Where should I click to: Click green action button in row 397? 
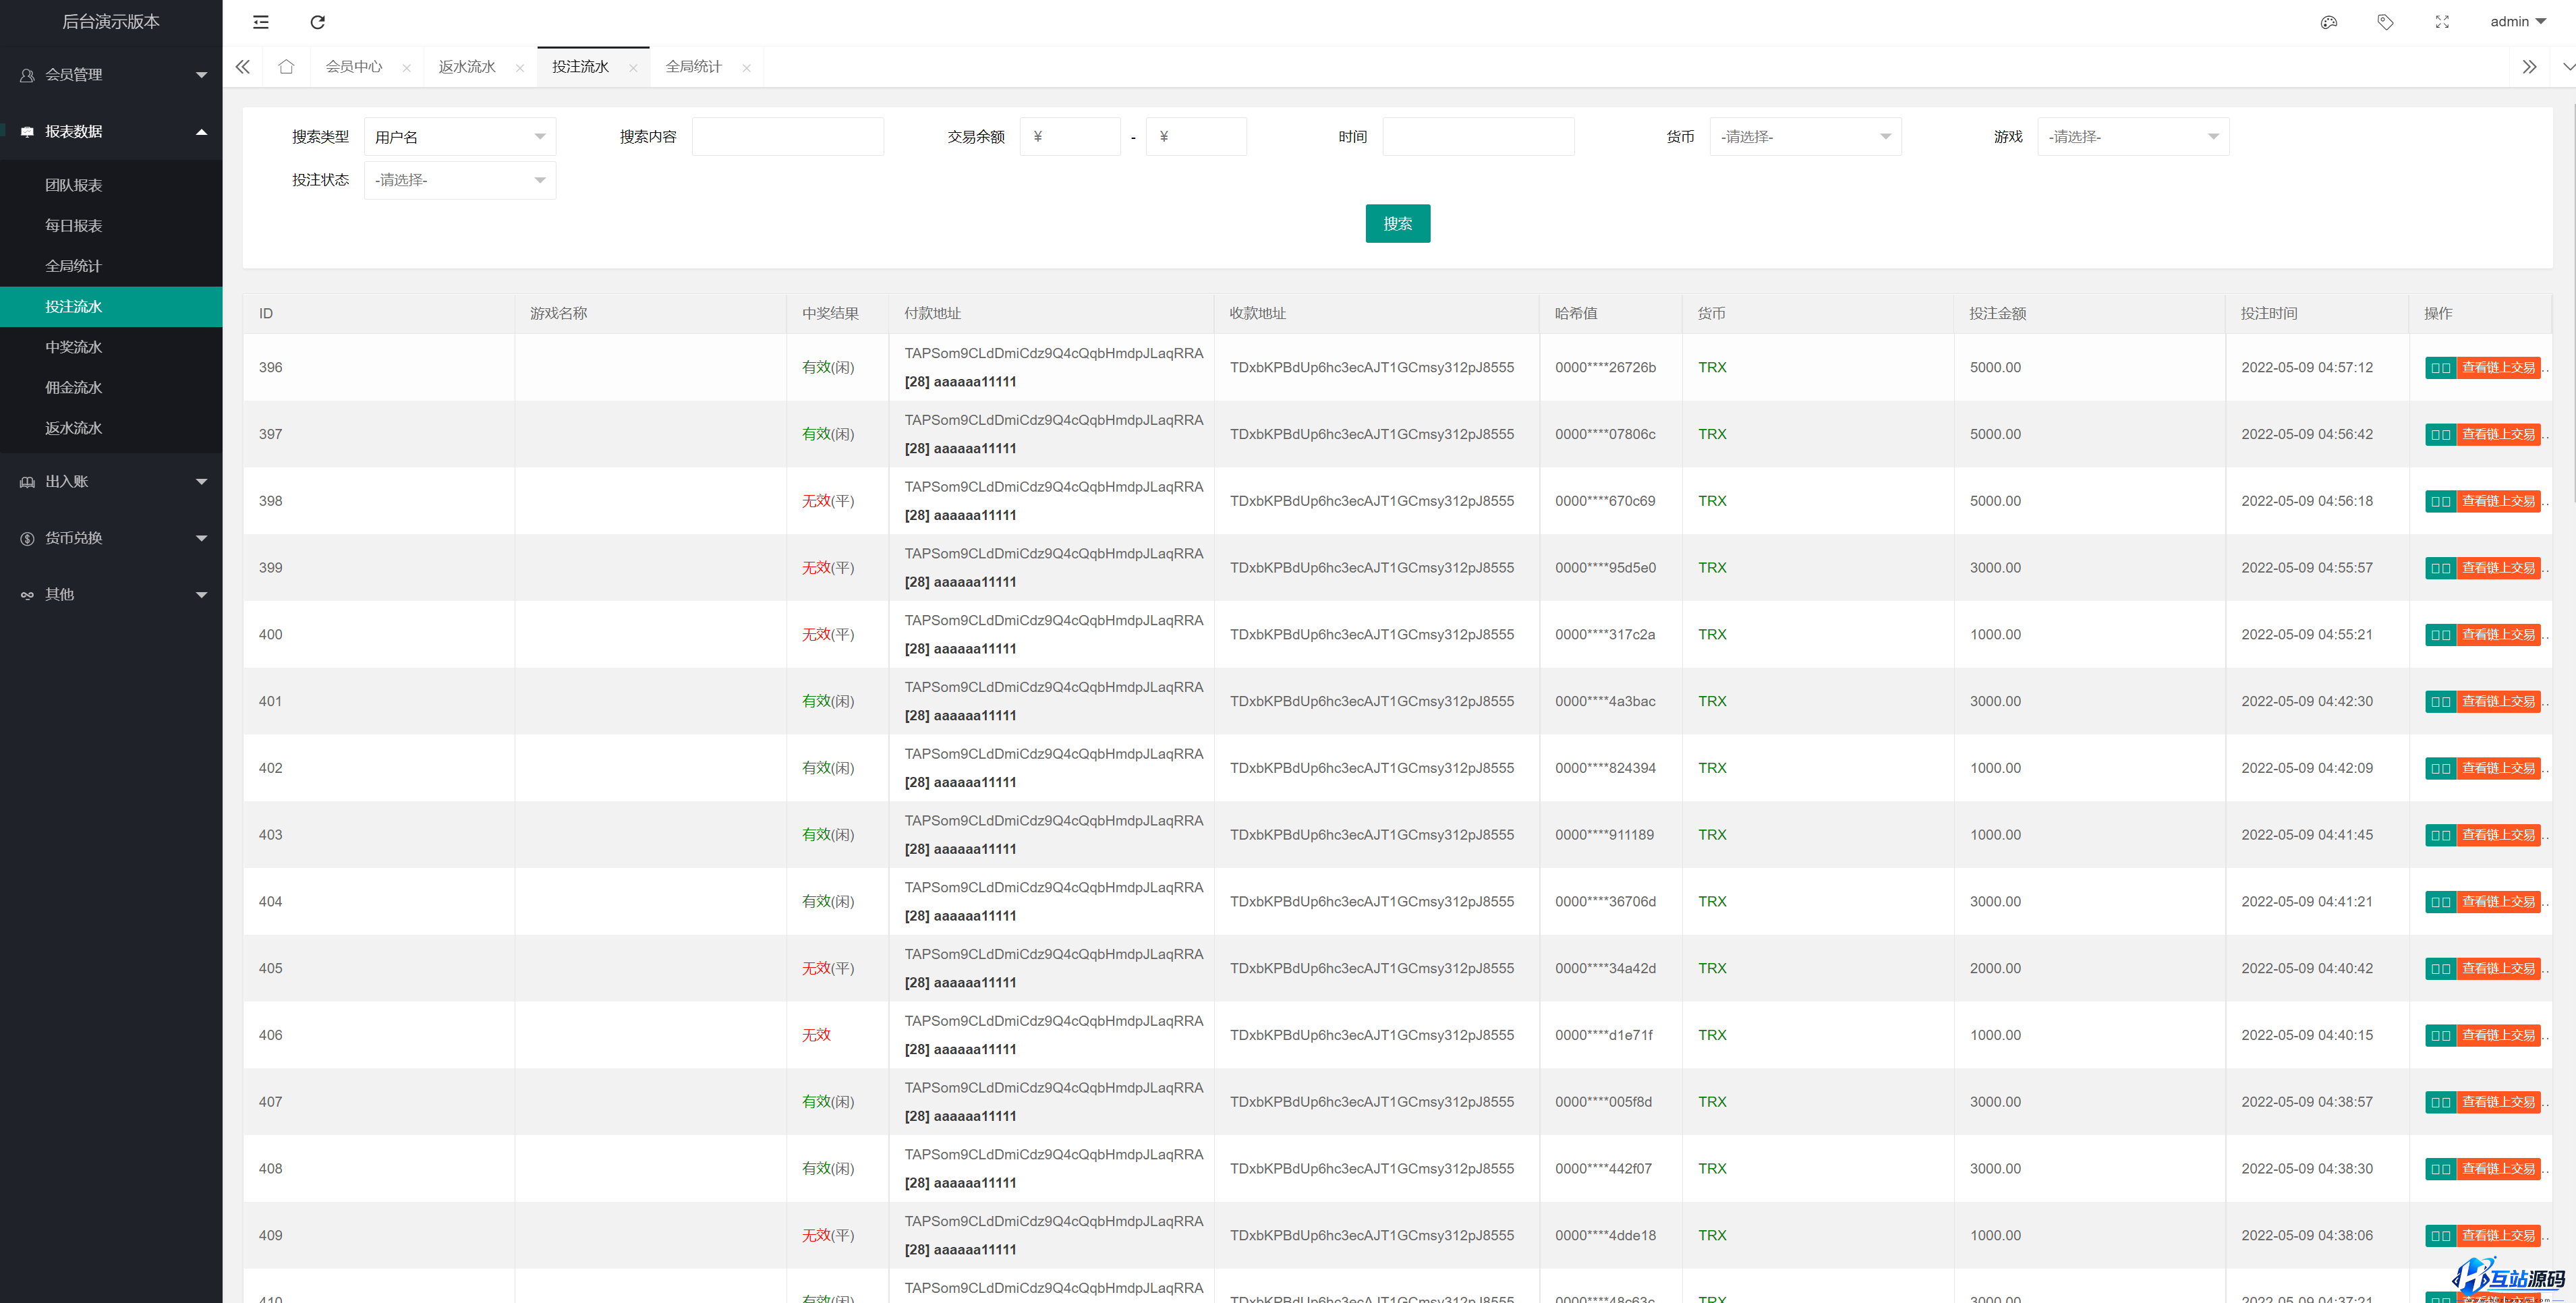2441,435
